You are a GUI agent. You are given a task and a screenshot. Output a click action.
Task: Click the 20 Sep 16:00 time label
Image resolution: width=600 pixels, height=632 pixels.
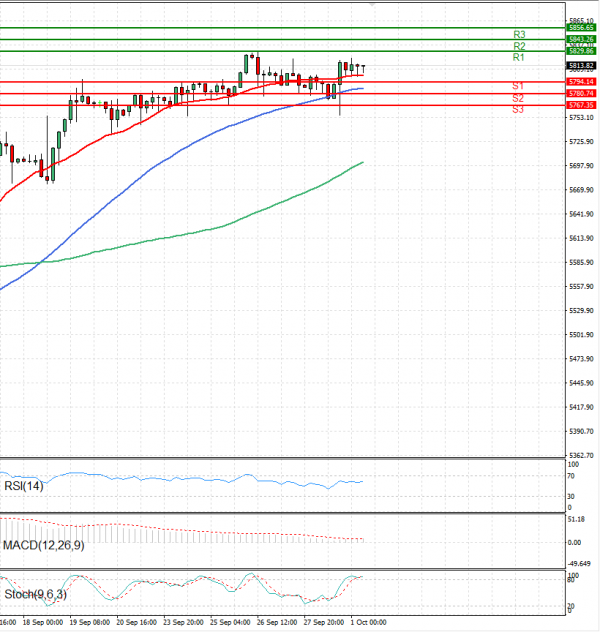click(136, 622)
